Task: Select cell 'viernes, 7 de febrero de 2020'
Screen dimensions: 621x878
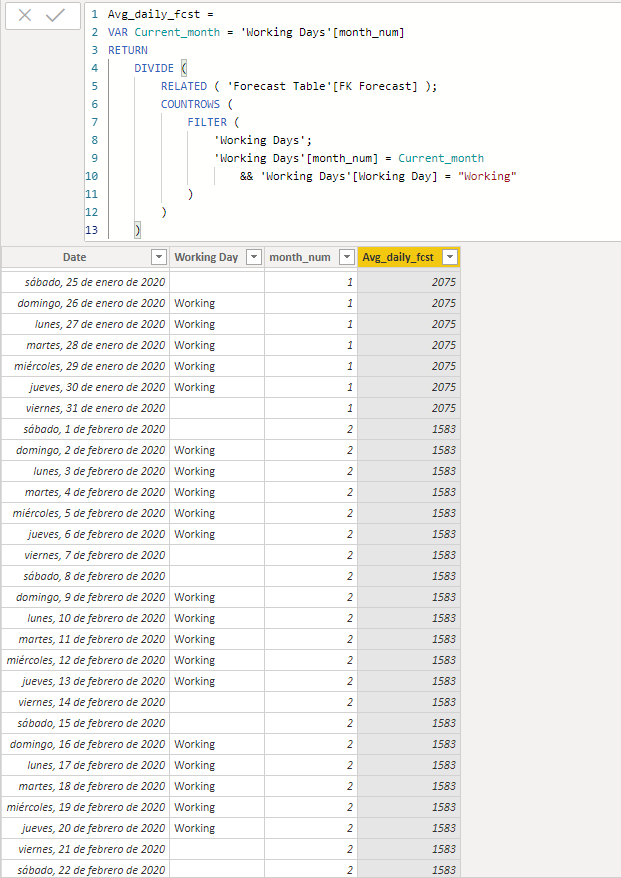Action: (x=85, y=555)
